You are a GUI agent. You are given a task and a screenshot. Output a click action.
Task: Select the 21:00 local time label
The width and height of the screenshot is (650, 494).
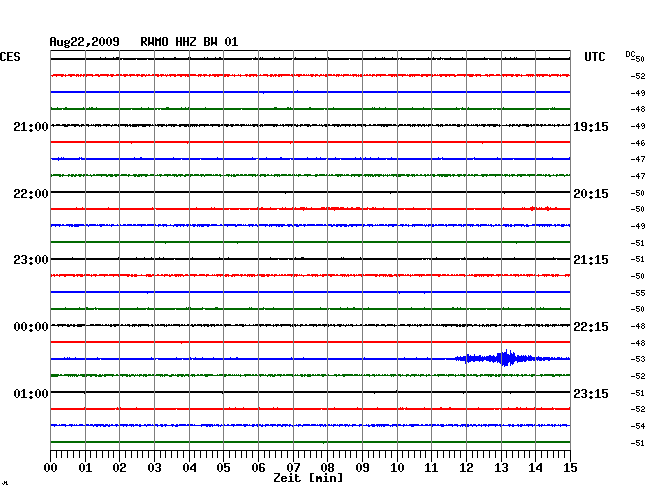pos(31,127)
